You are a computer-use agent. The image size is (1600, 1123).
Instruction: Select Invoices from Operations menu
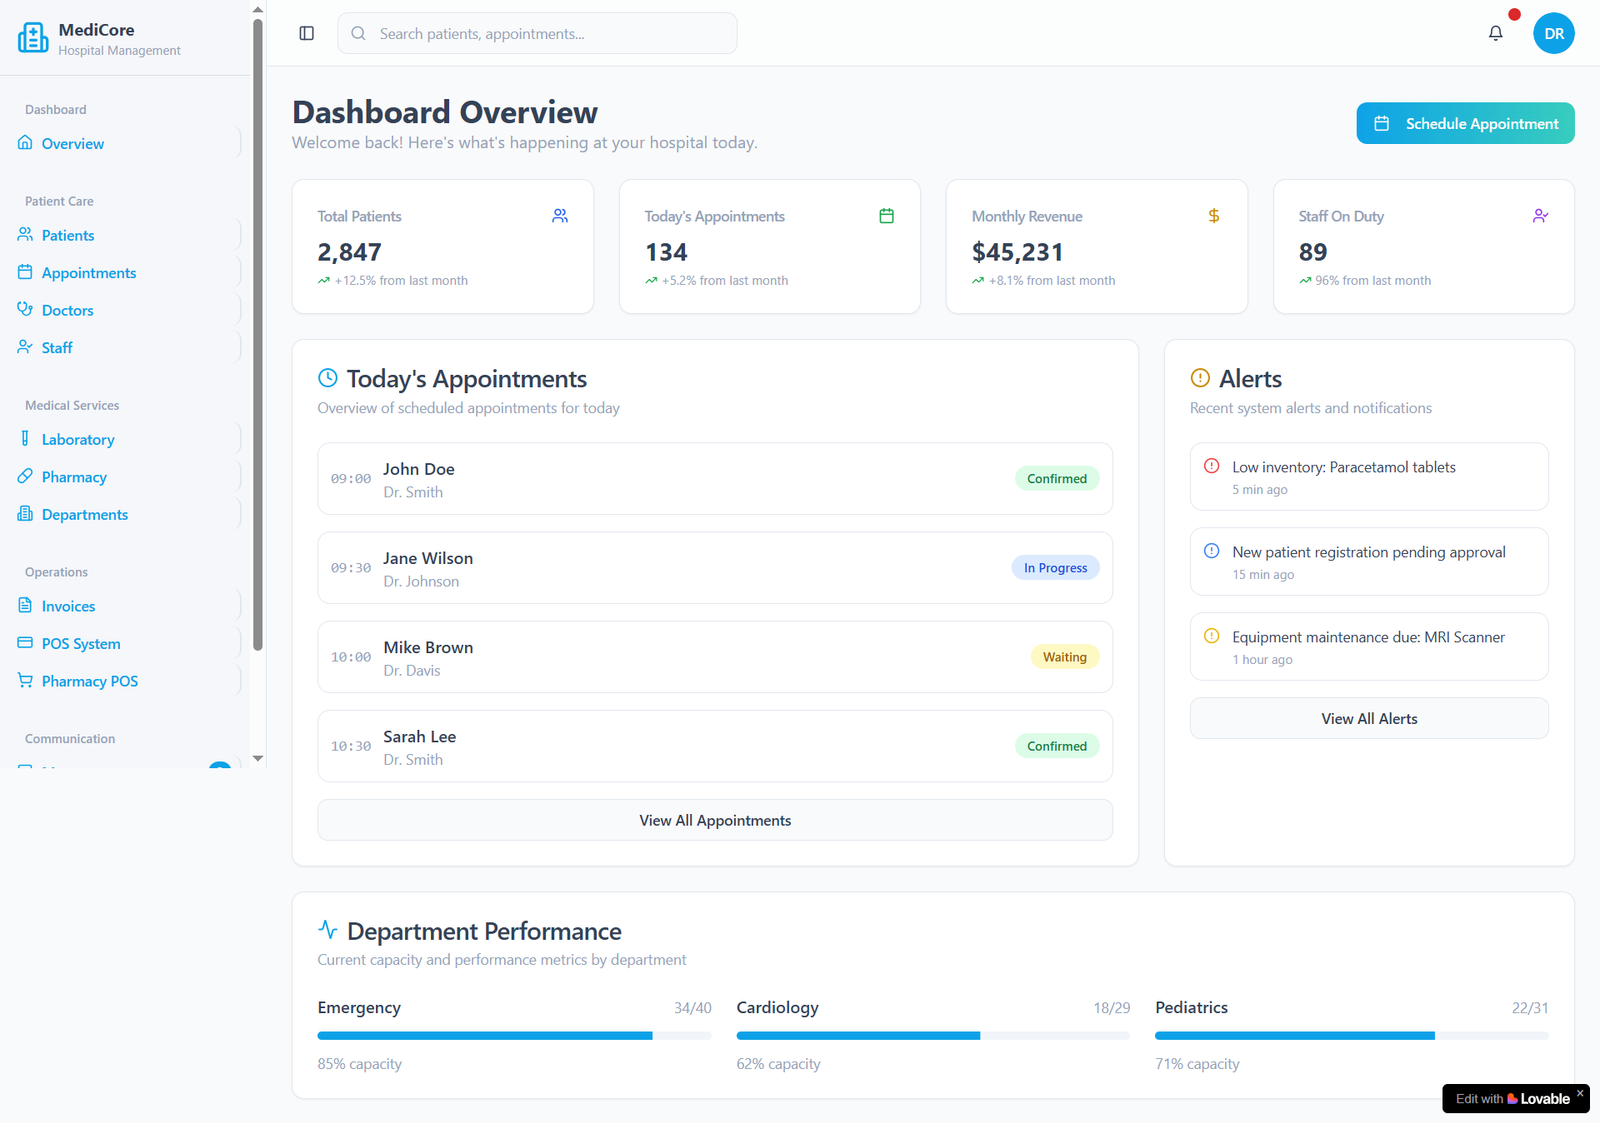(x=68, y=606)
